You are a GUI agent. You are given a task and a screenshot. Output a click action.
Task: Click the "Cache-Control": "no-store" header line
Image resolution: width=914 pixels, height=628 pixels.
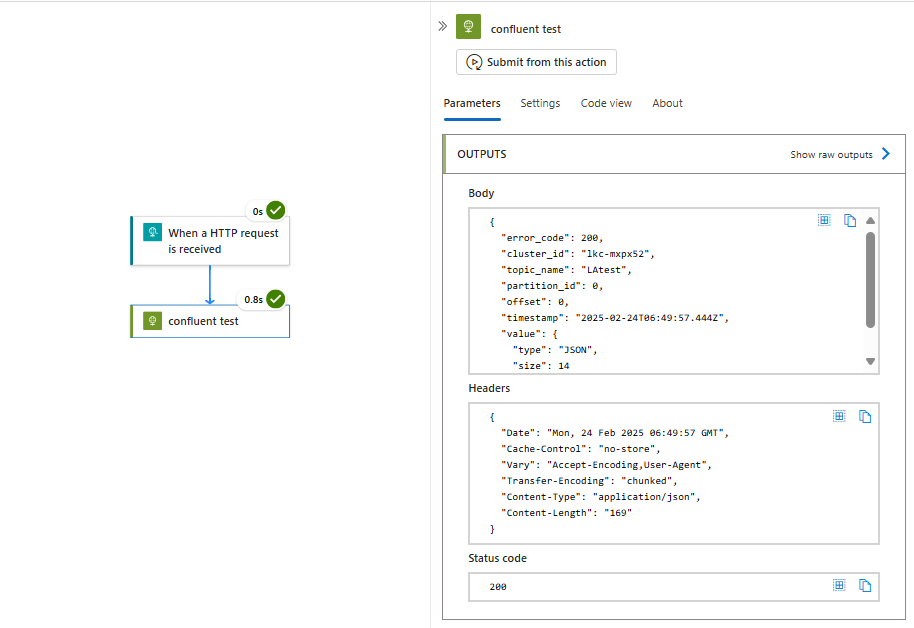581,449
